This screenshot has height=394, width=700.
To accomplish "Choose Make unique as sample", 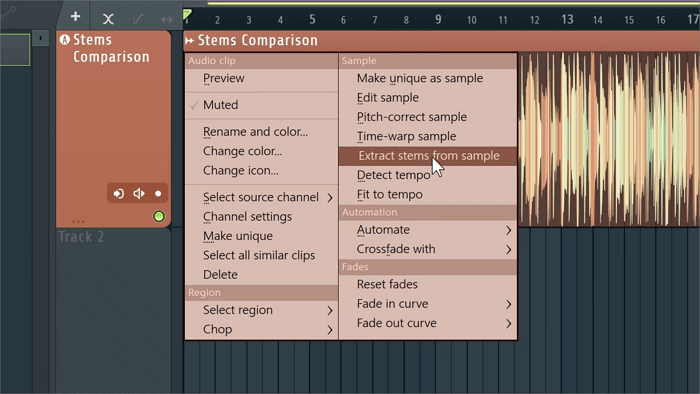I will (428, 78).
